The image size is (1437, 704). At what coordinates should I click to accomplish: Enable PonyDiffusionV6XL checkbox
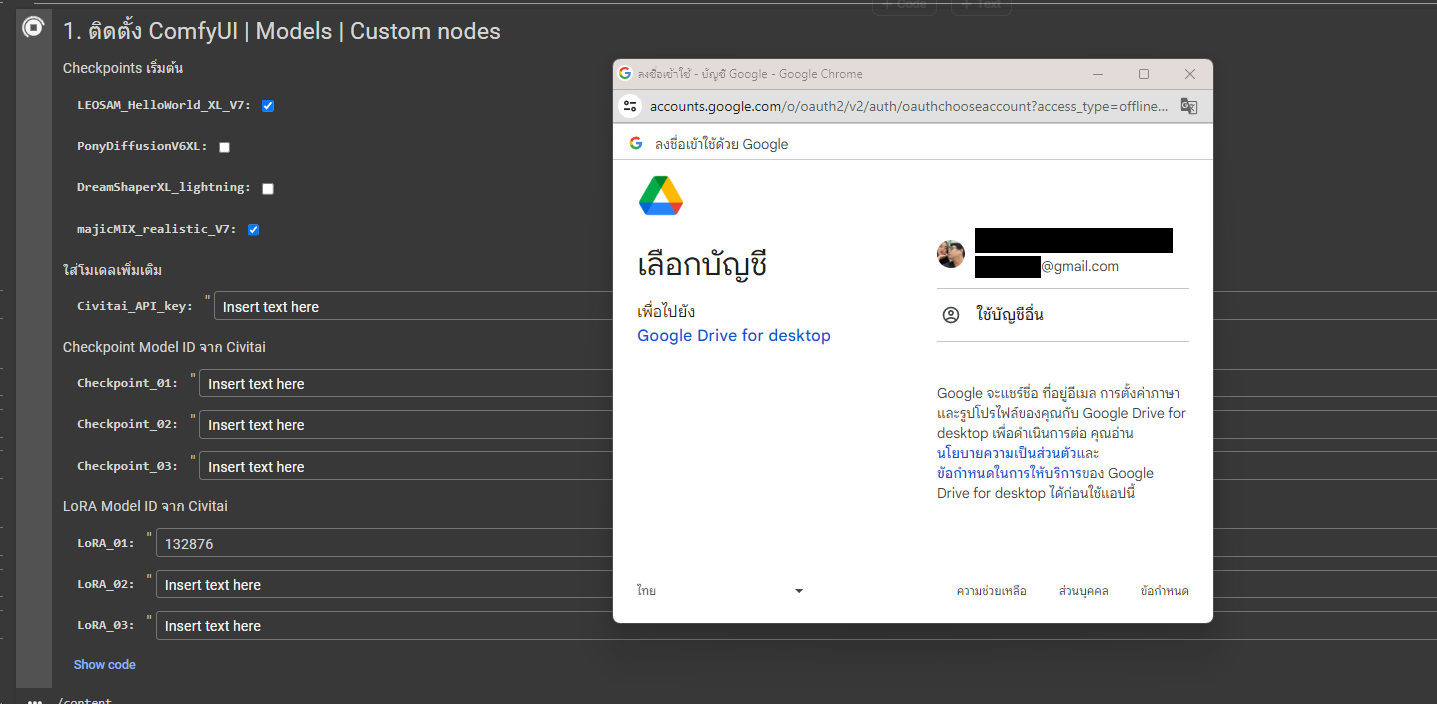(x=224, y=147)
